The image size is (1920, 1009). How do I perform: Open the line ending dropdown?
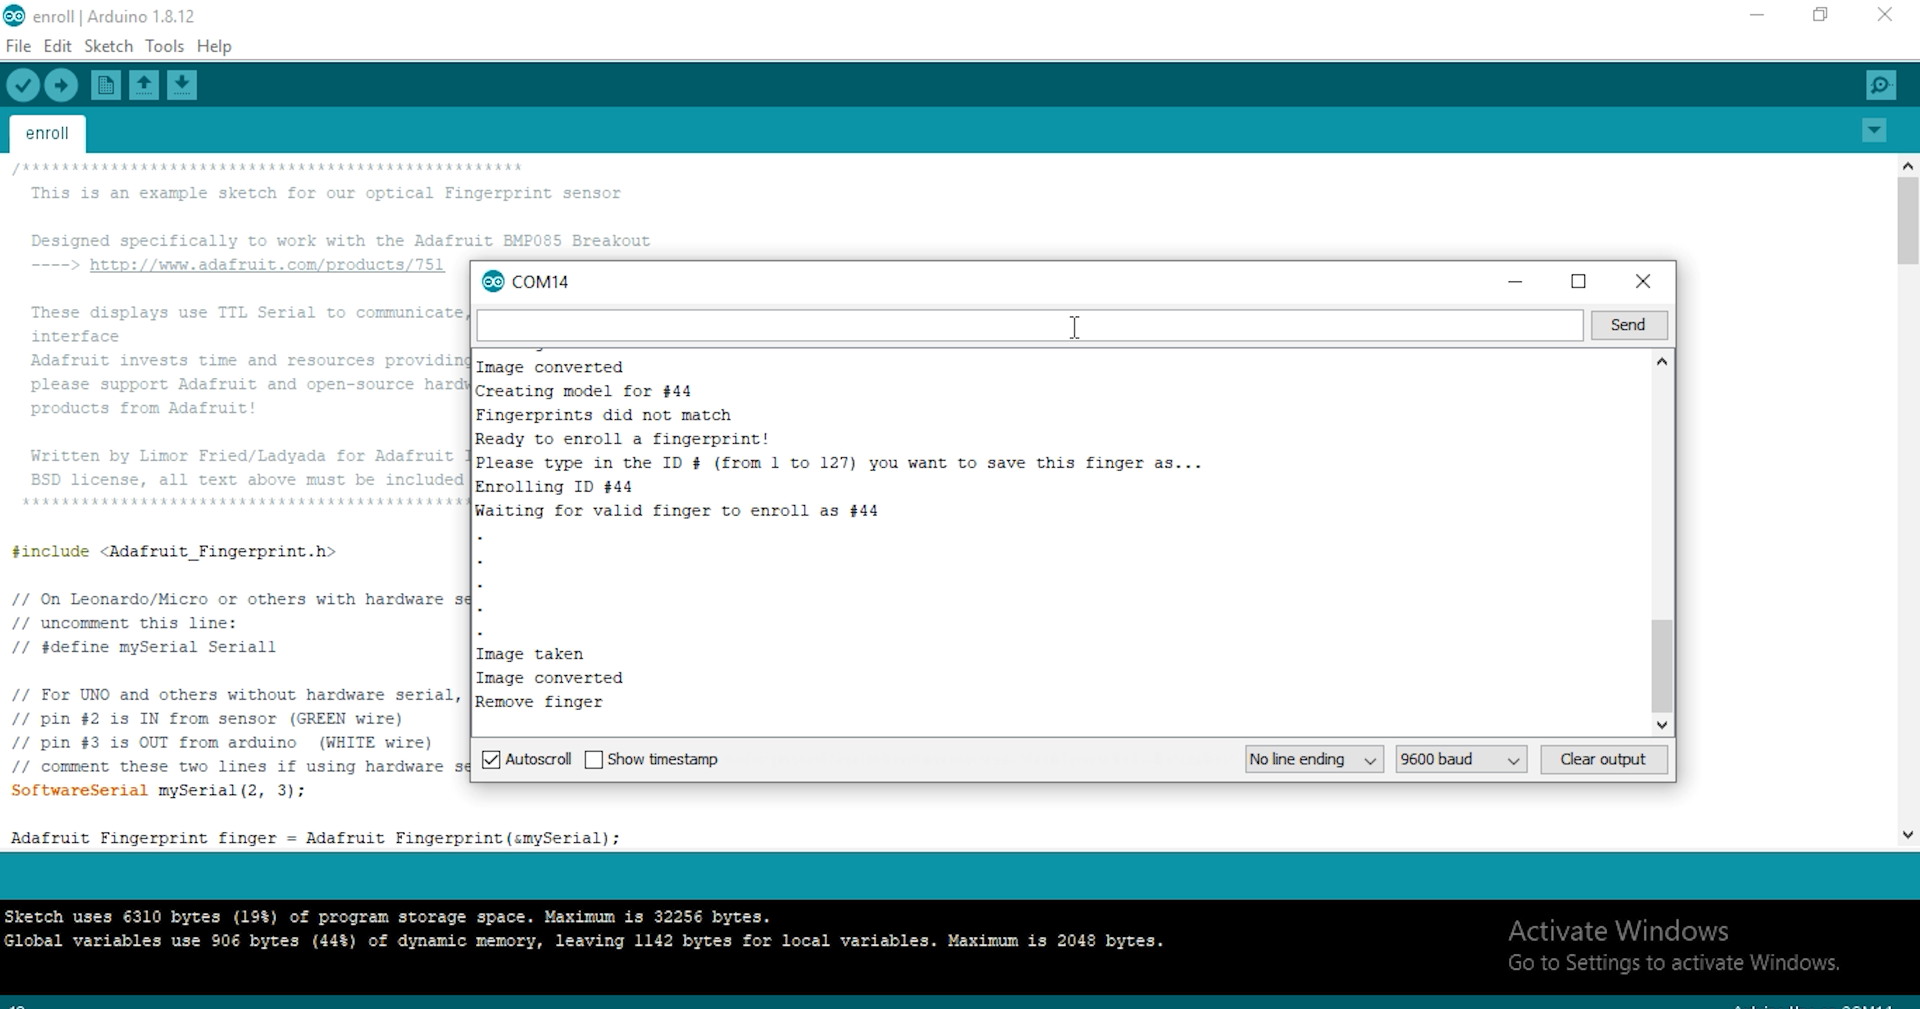coord(1313,759)
